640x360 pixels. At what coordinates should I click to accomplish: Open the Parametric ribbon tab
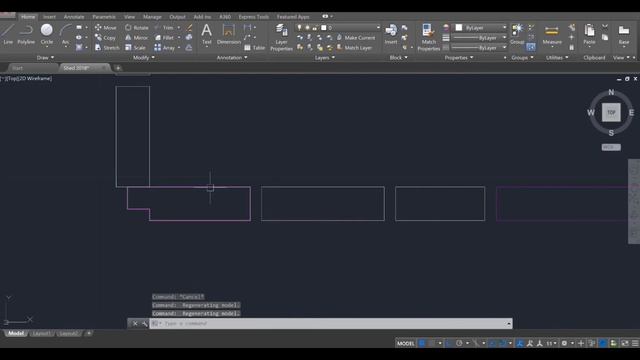[x=104, y=17]
